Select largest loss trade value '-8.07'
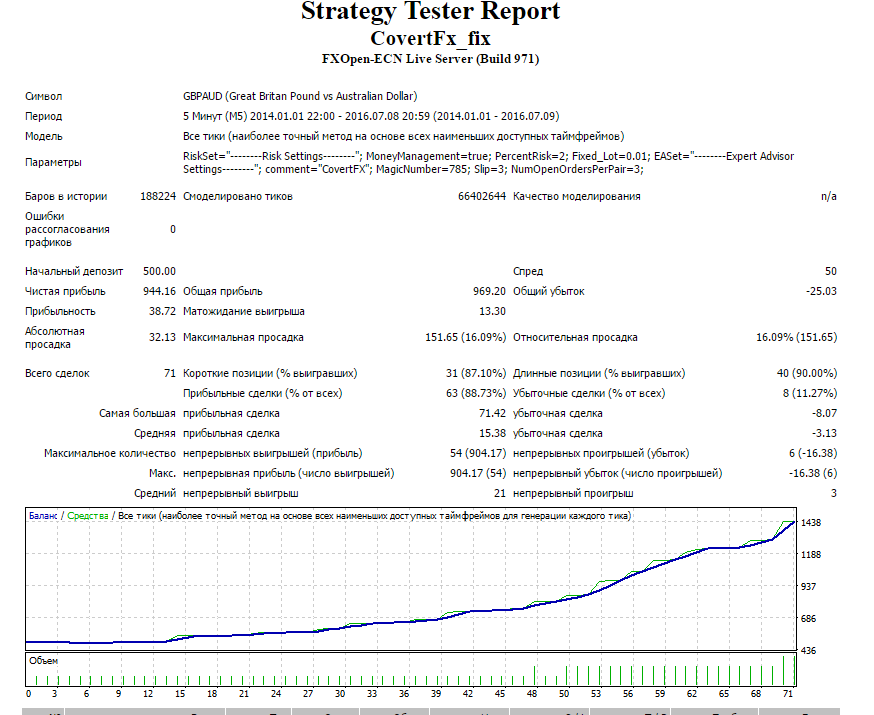 click(x=824, y=414)
